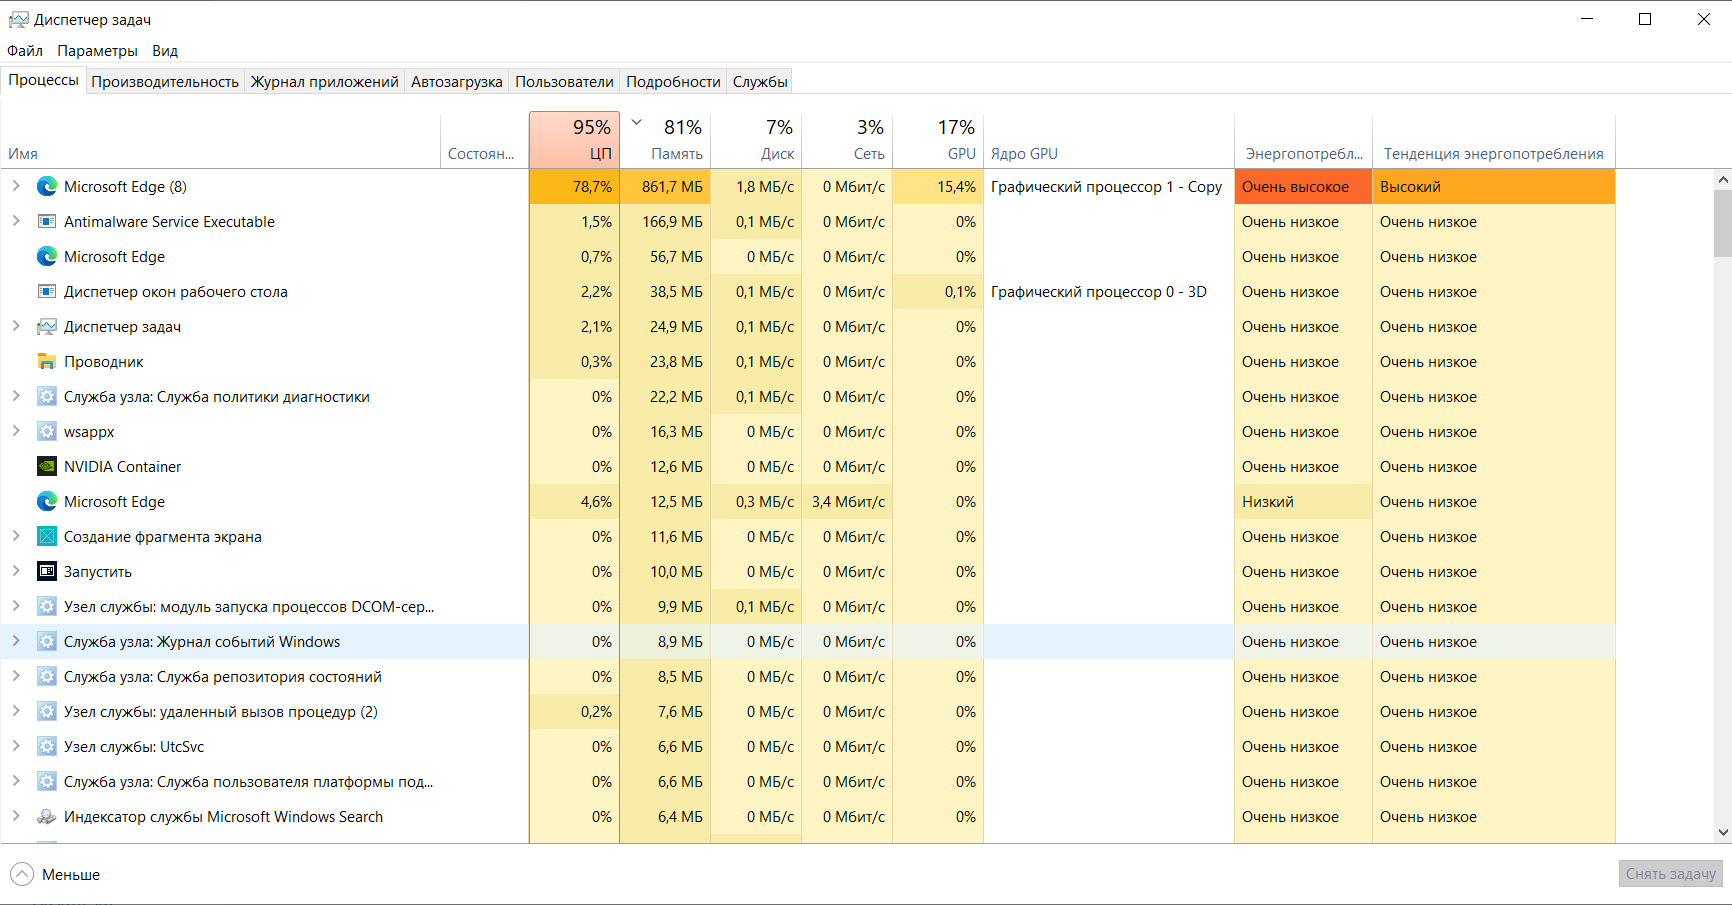Click the NVIDIA Container icon
Image resolution: width=1732 pixels, height=905 pixels.
click(x=47, y=466)
